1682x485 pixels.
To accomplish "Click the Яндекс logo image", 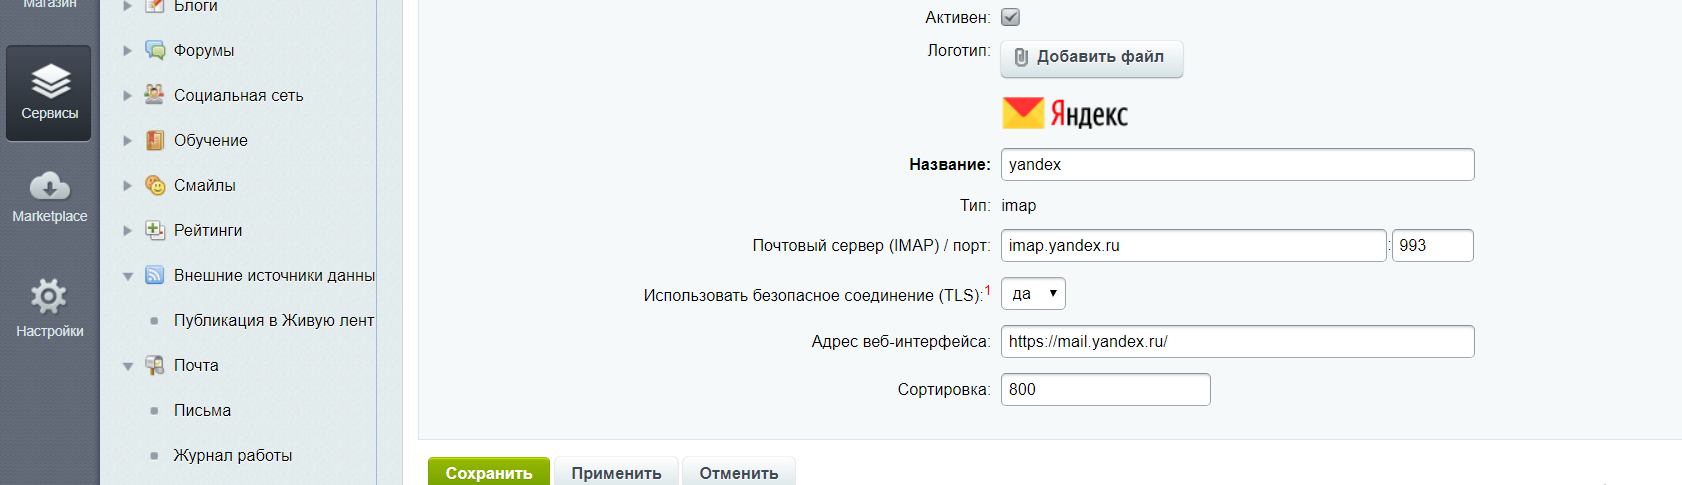I will coord(1065,114).
